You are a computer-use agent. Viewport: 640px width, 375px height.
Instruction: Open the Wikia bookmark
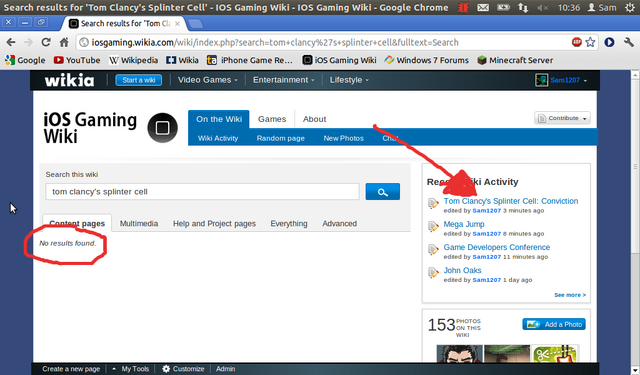pyautogui.click(x=182, y=60)
